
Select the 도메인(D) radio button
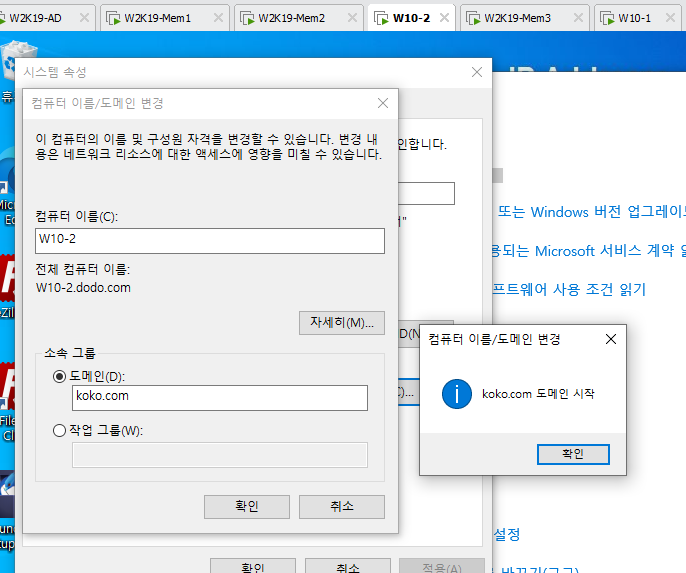pyautogui.click(x=60, y=377)
